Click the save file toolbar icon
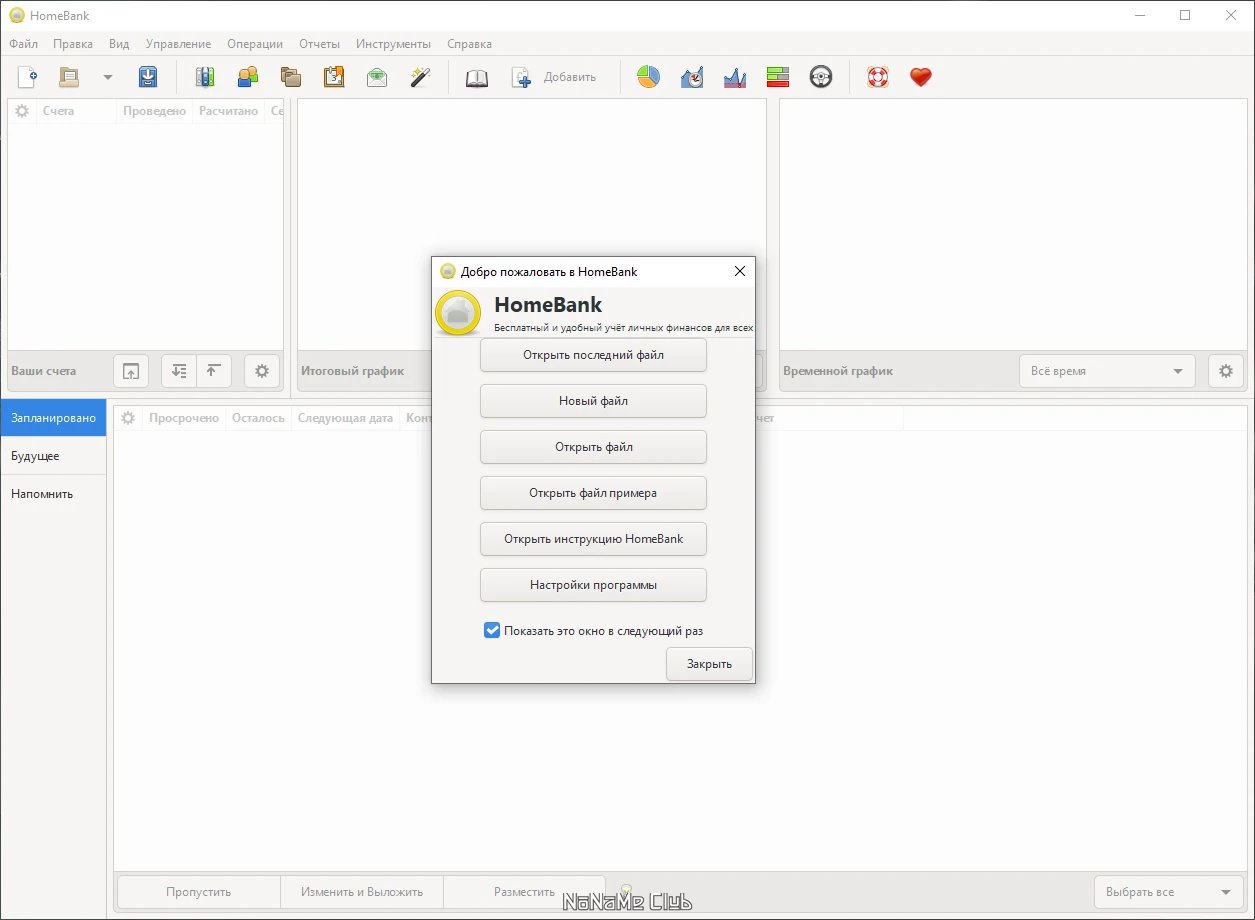Viewport: 1255px width, 920px height. point(148,77)
